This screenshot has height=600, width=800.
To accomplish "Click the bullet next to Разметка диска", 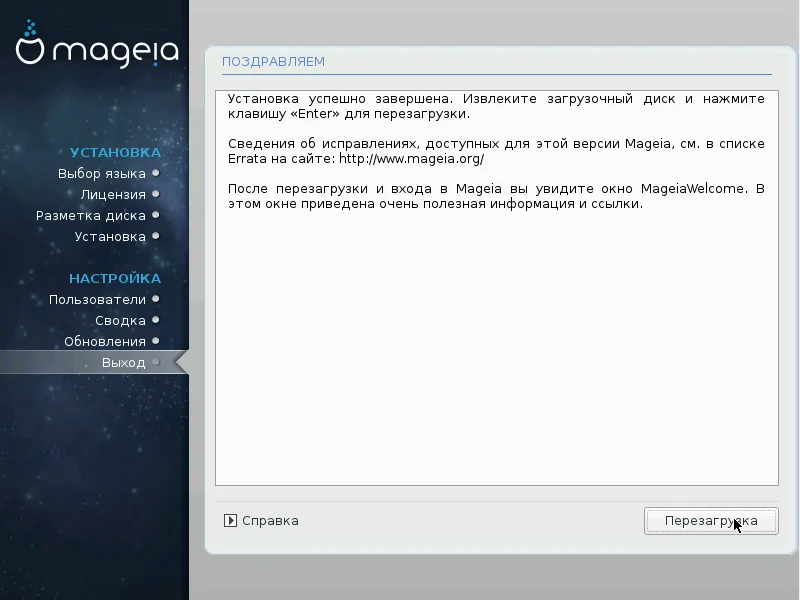I will [x=156, y=215].
